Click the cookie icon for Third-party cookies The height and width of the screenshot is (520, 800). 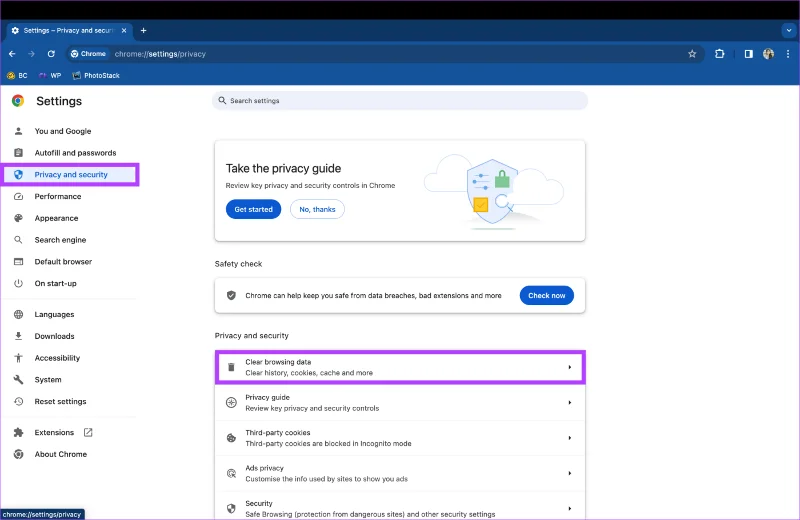pos(231,438)
